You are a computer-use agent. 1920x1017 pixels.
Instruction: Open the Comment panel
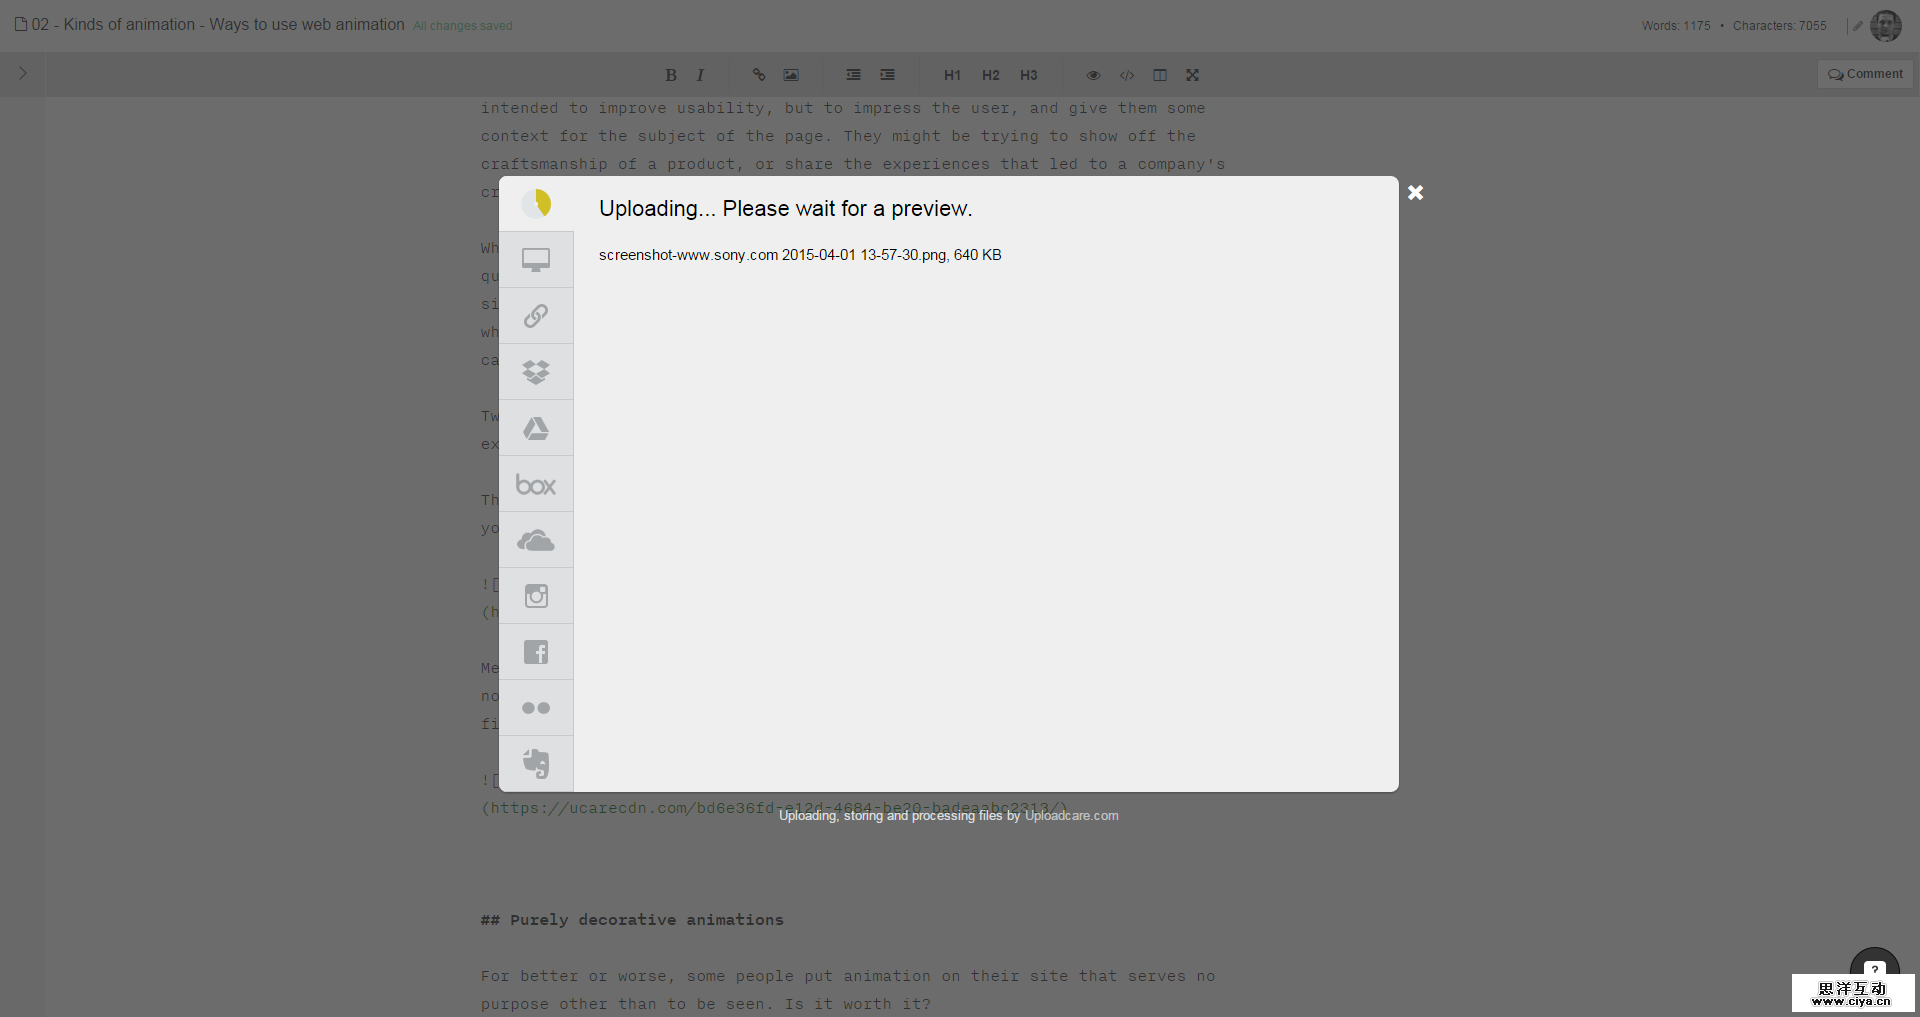[1865, 74]
